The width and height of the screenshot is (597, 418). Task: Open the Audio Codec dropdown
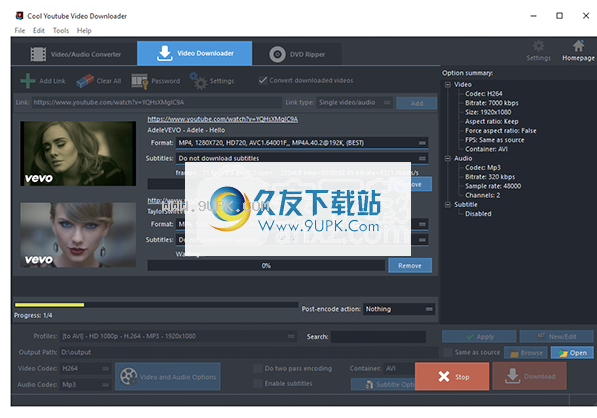tap(86, 384)
